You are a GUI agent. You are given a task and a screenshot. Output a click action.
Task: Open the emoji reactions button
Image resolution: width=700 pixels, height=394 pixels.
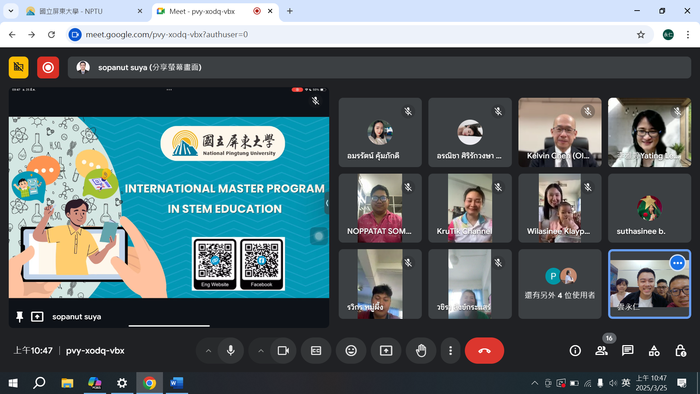[351, 351]
